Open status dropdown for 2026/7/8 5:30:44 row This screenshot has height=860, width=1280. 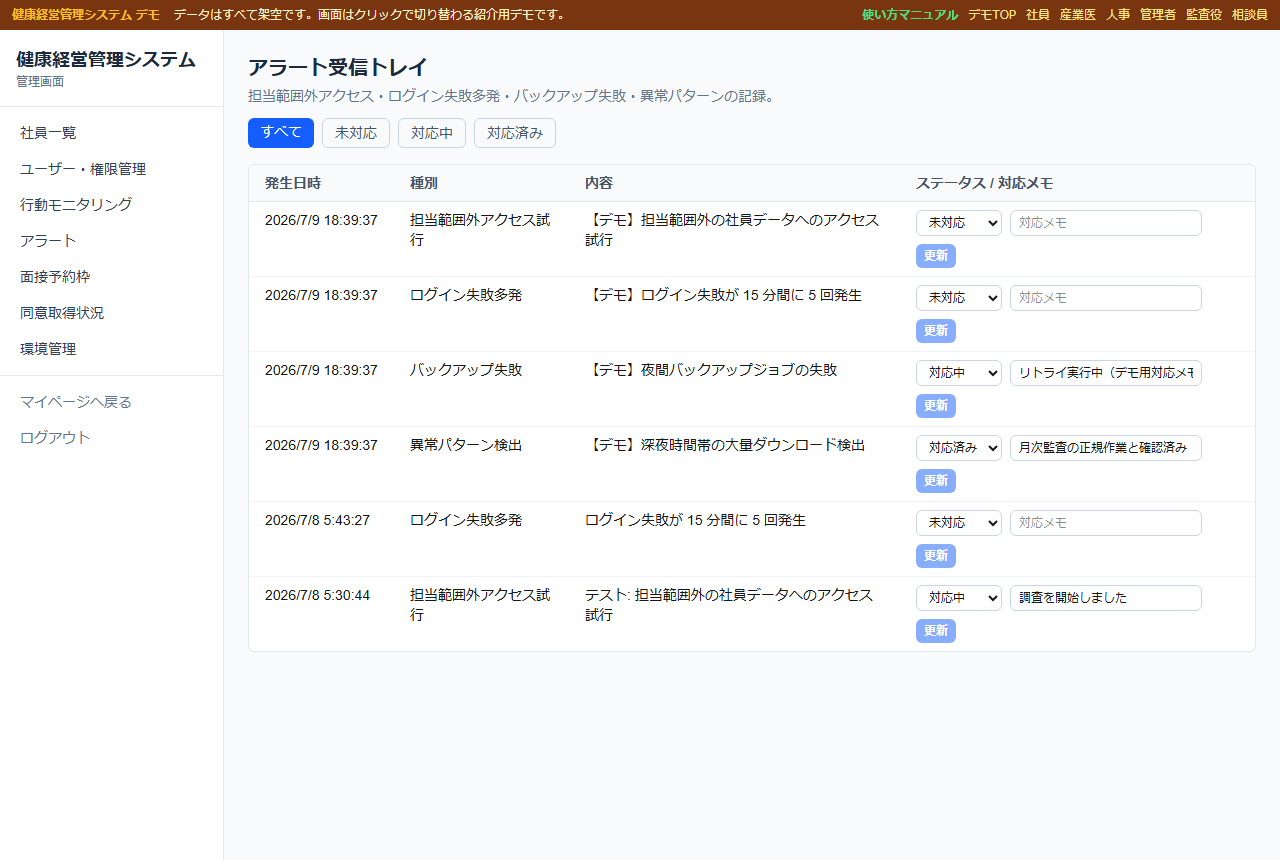click(959, 598)
